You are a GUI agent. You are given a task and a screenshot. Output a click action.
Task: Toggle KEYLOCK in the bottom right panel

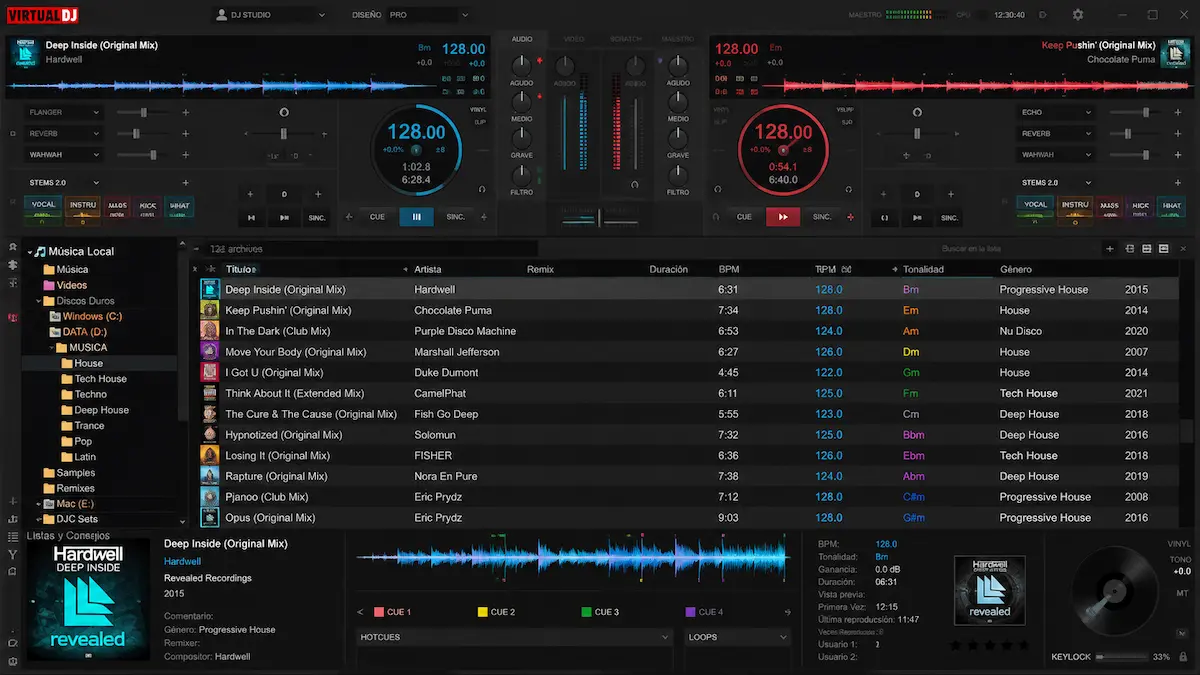point(1073,657)
